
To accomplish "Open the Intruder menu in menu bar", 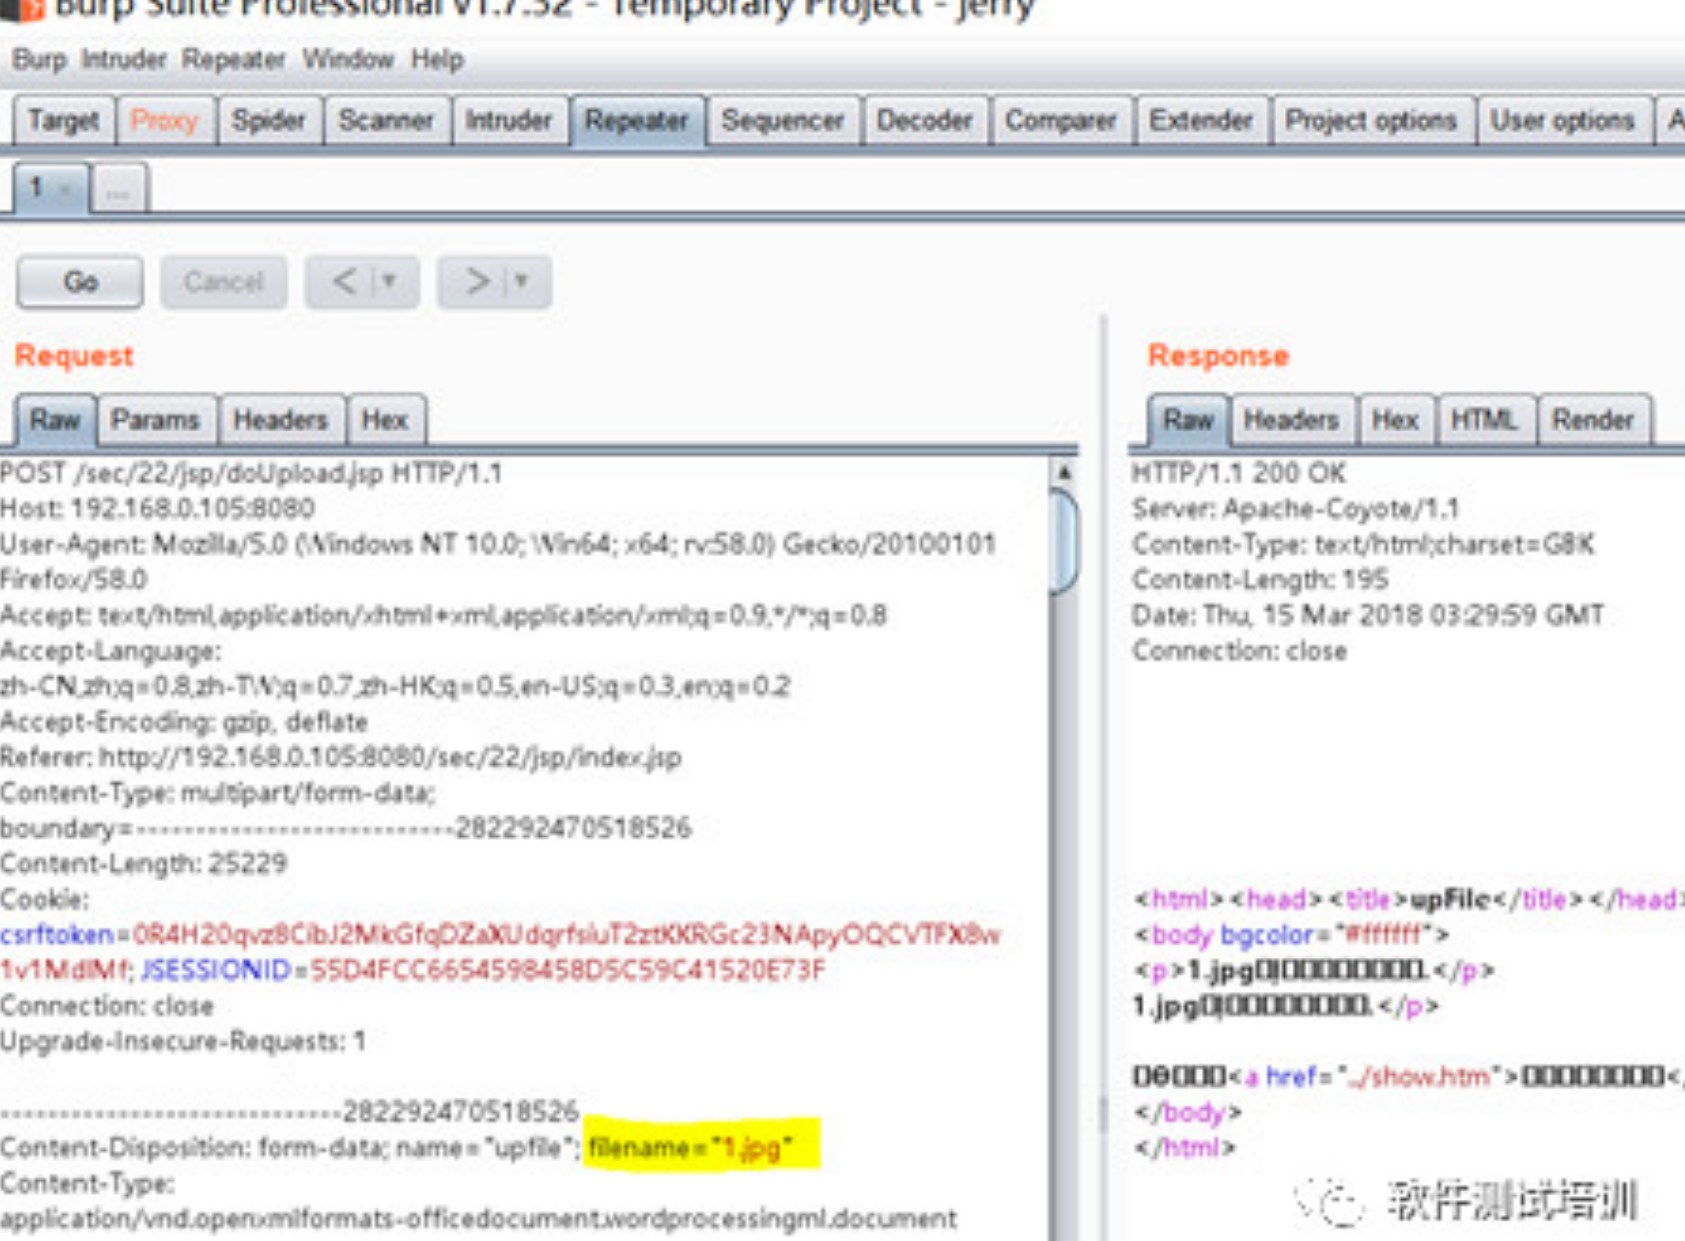I will 123,60.
